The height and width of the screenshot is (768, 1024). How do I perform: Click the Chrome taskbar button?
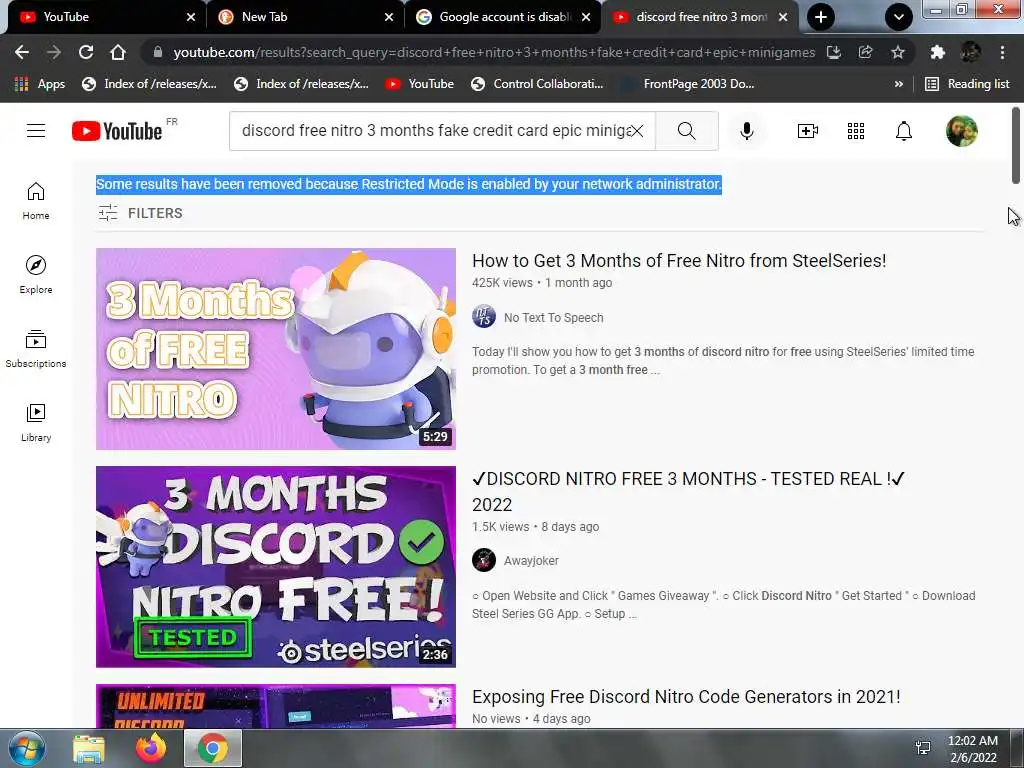(x=213, y=748)
